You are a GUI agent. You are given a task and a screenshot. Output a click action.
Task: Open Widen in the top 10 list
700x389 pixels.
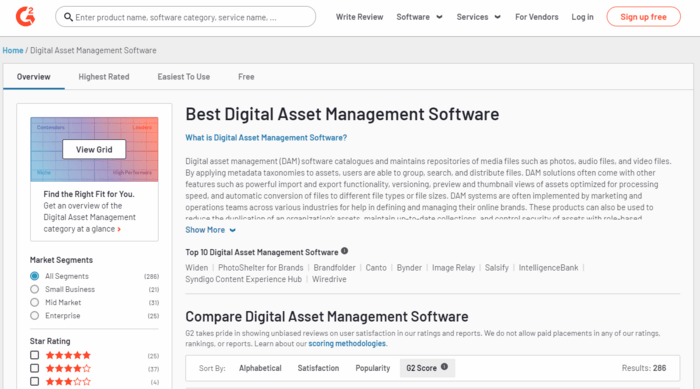[x=196, y=268]
